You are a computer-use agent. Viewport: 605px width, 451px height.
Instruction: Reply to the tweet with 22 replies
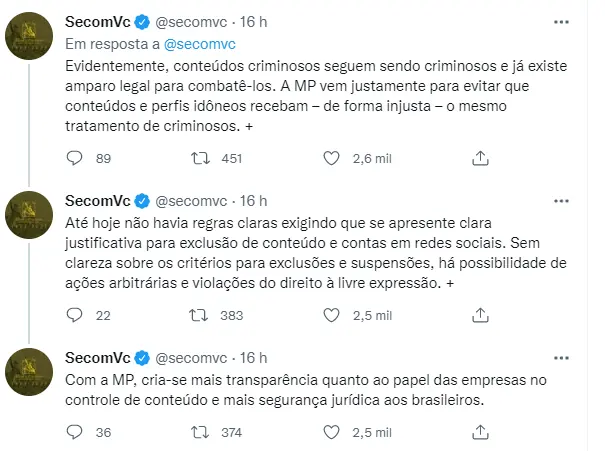73,315
